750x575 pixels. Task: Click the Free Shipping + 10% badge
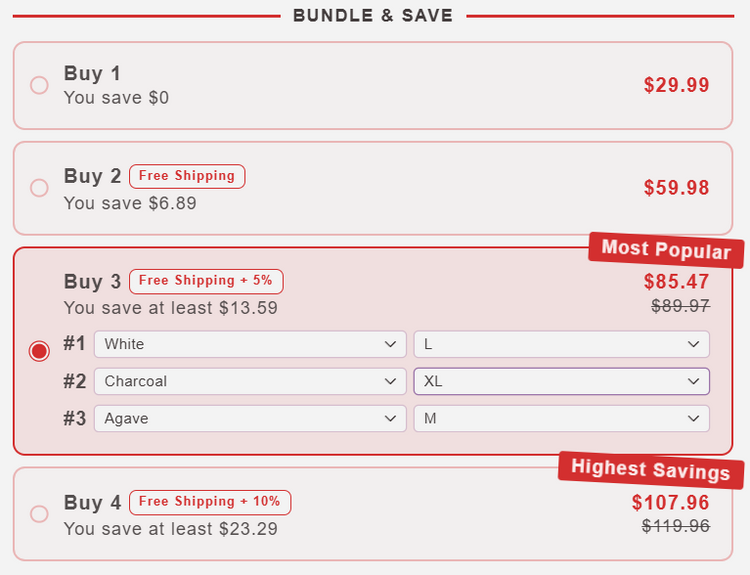tap(210, 501)
